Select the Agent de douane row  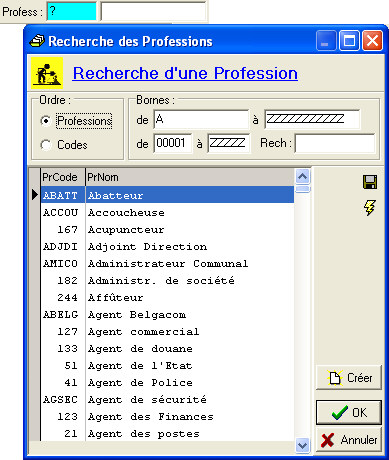pos(167,348)
